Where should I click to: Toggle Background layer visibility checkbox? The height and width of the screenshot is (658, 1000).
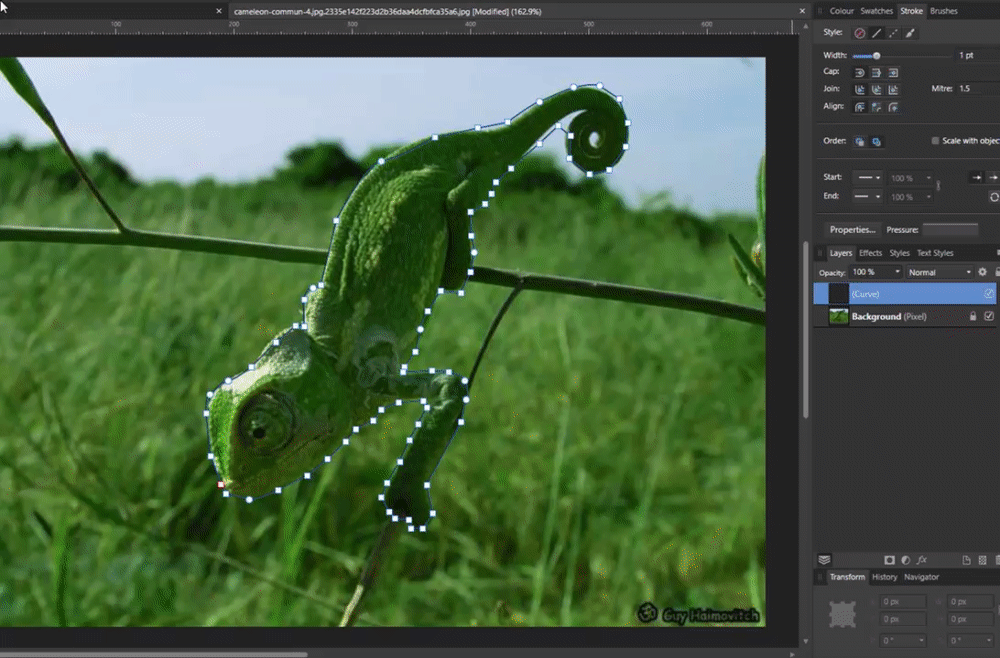point(988,316)
